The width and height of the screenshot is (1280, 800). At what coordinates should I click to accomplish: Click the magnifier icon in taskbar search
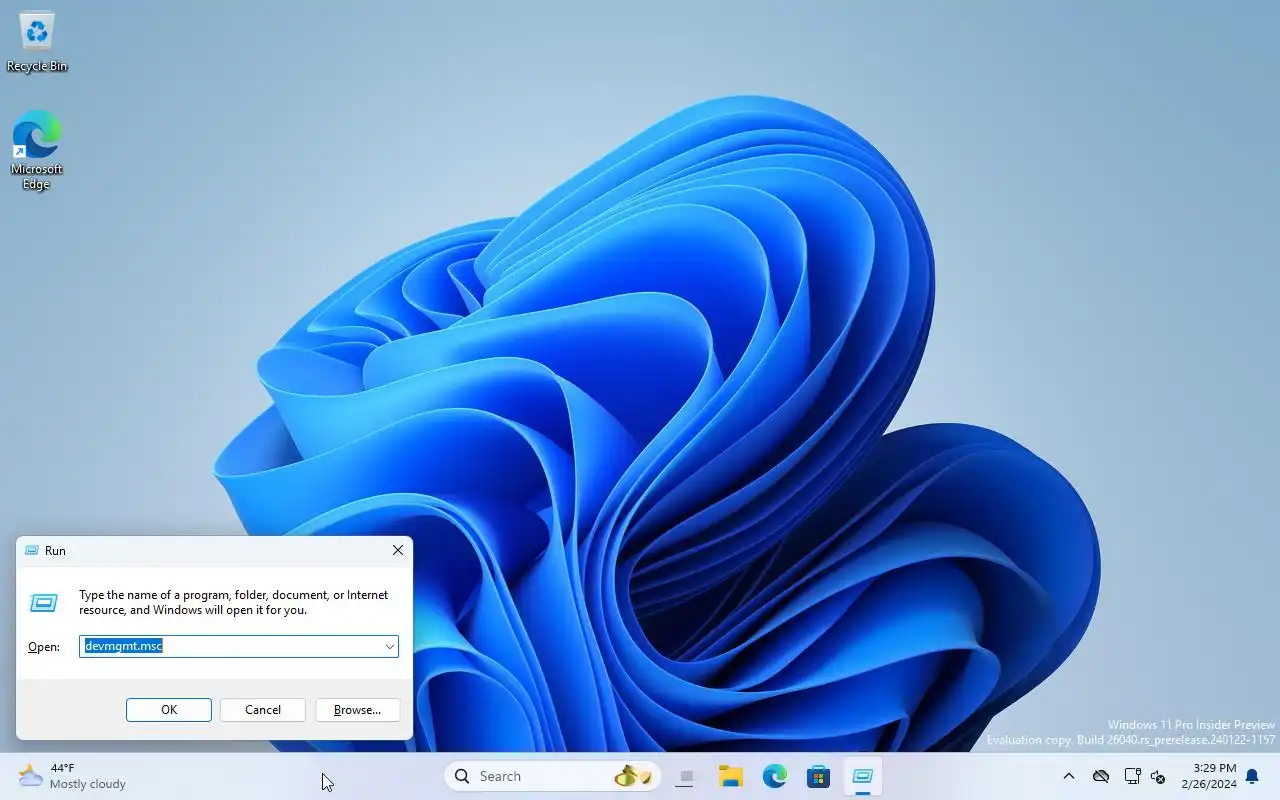pos(462,776)
